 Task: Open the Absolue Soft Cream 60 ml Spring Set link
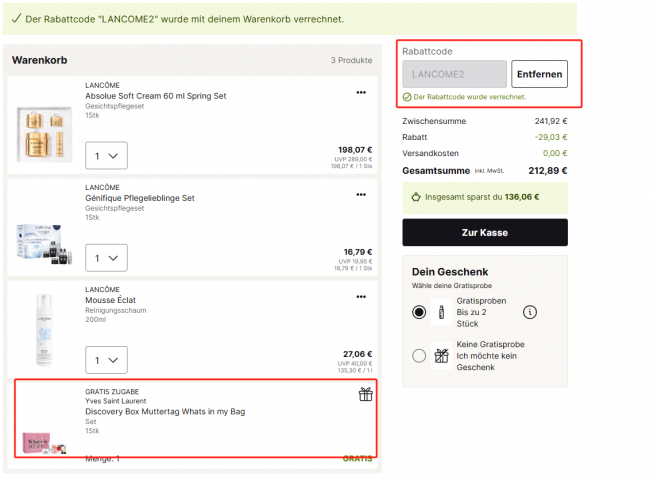click(156, 96)
